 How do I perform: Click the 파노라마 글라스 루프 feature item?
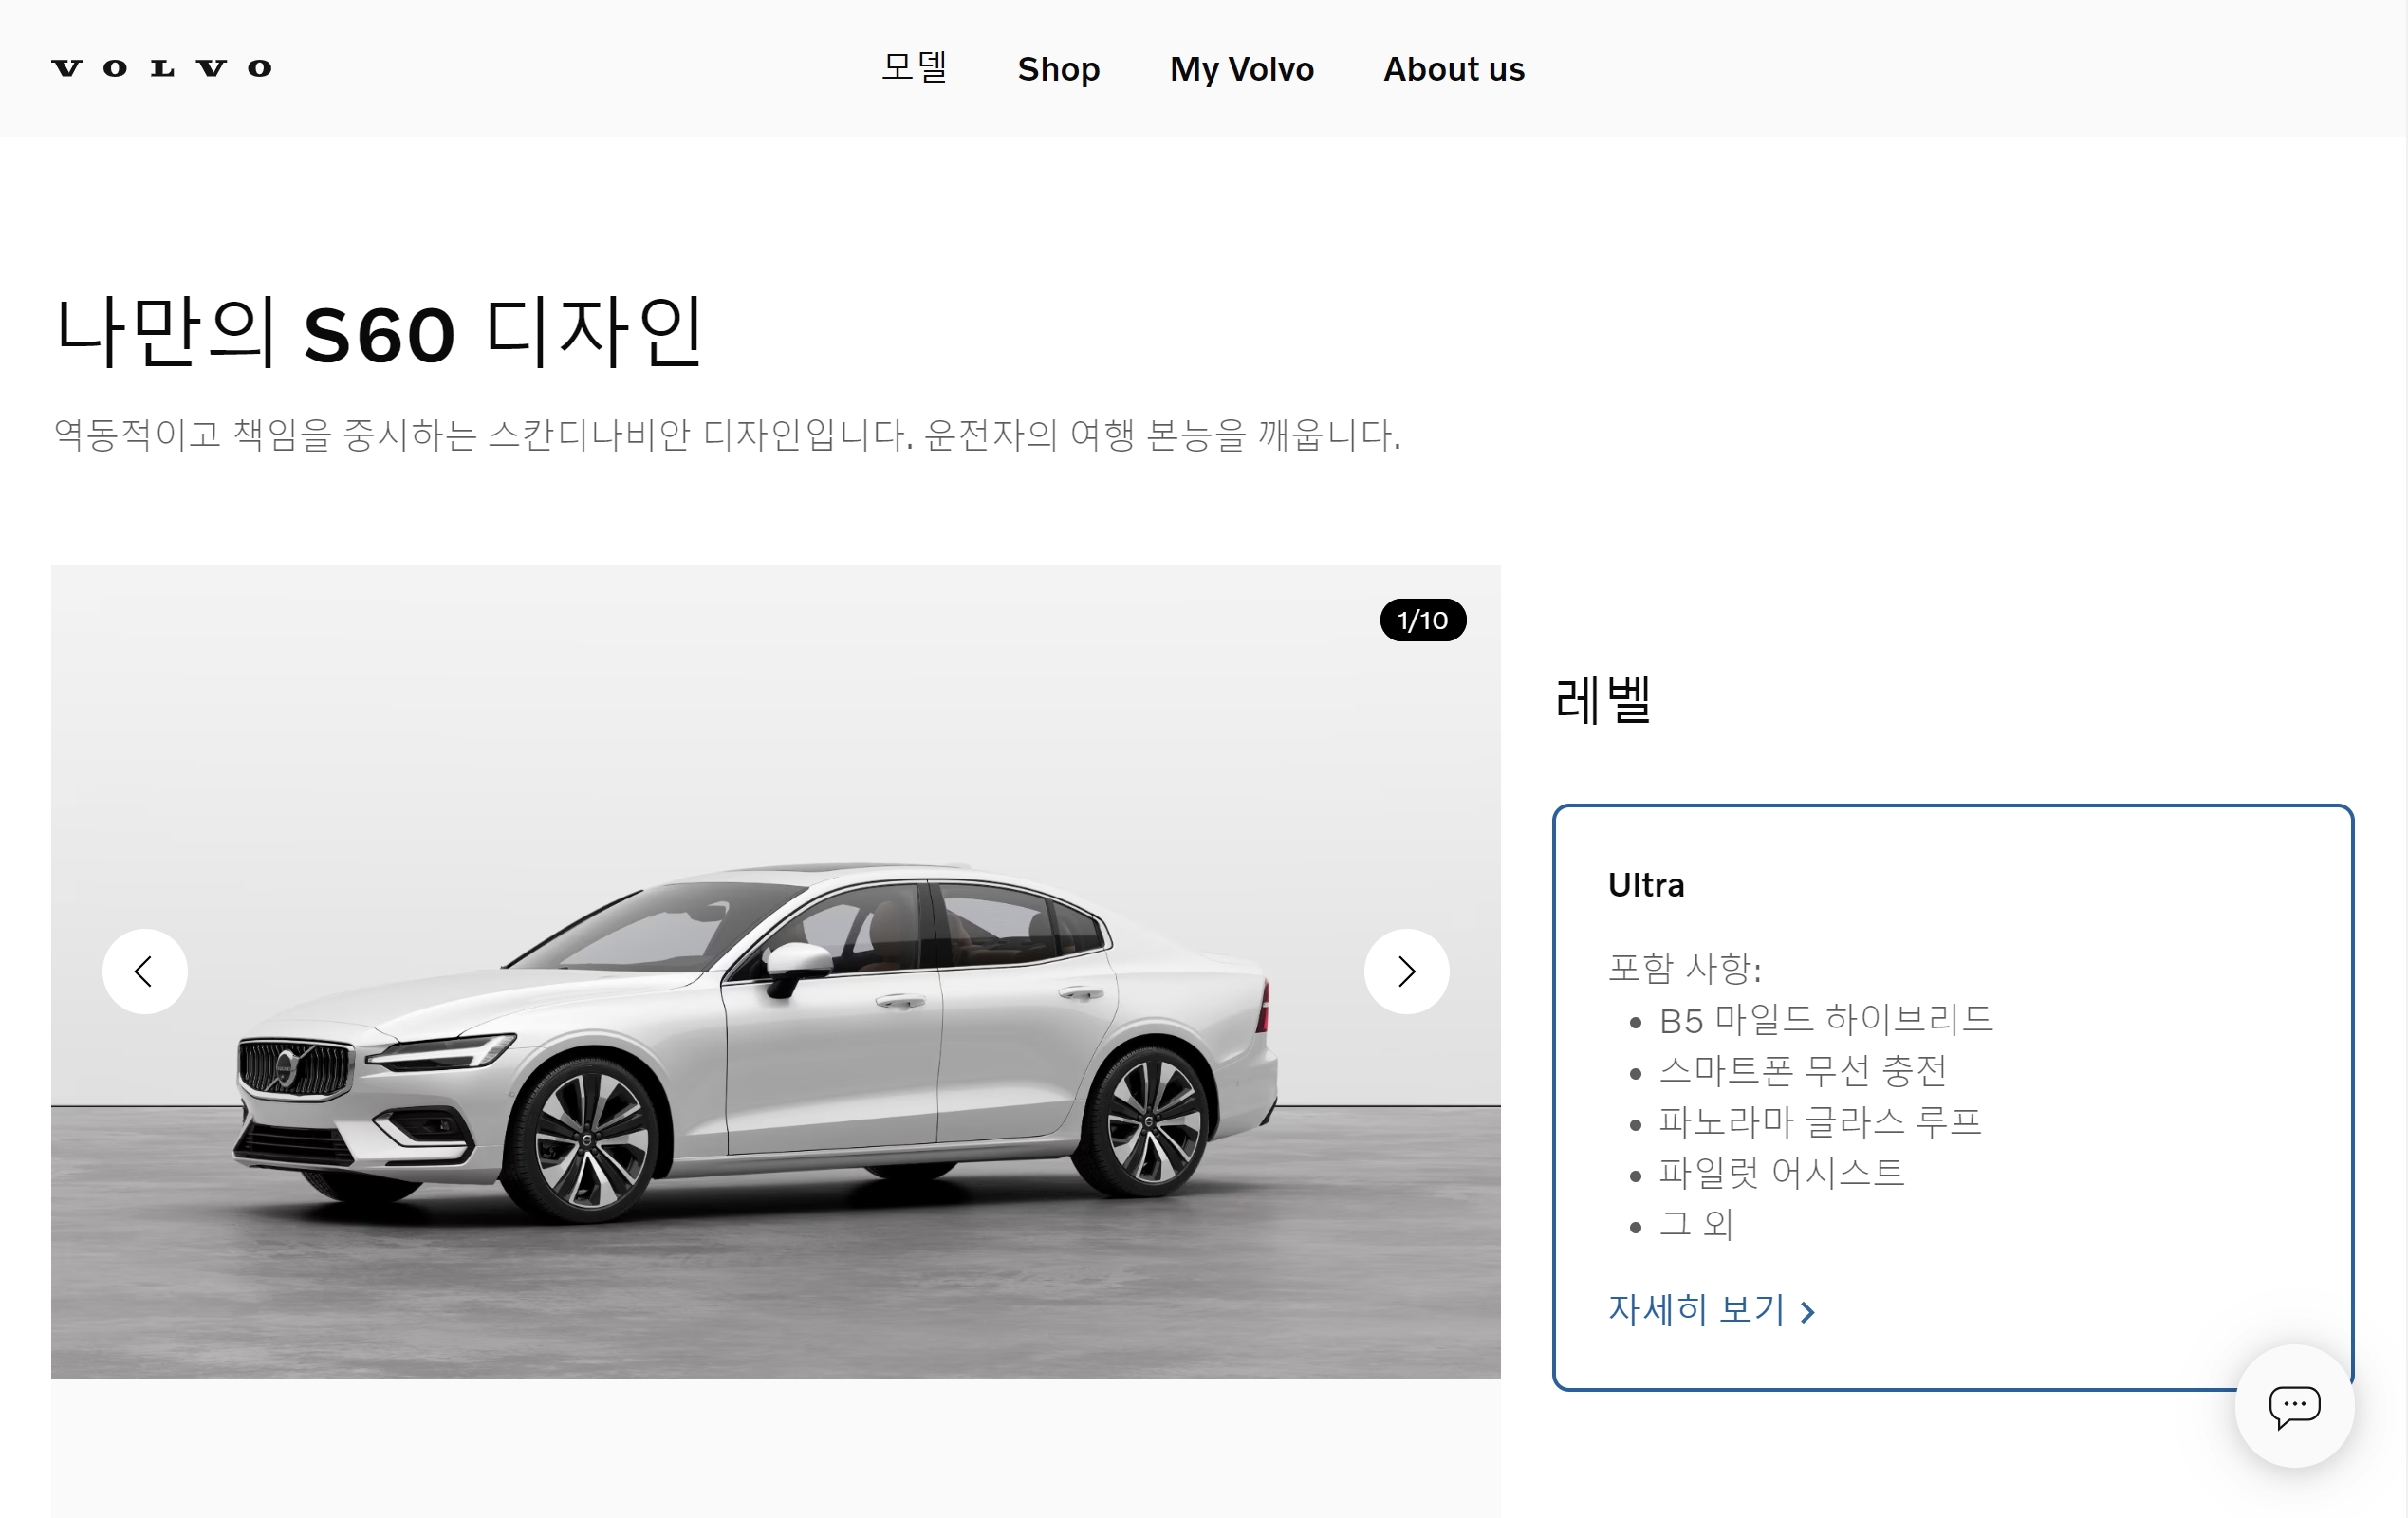[1819, 1122]
